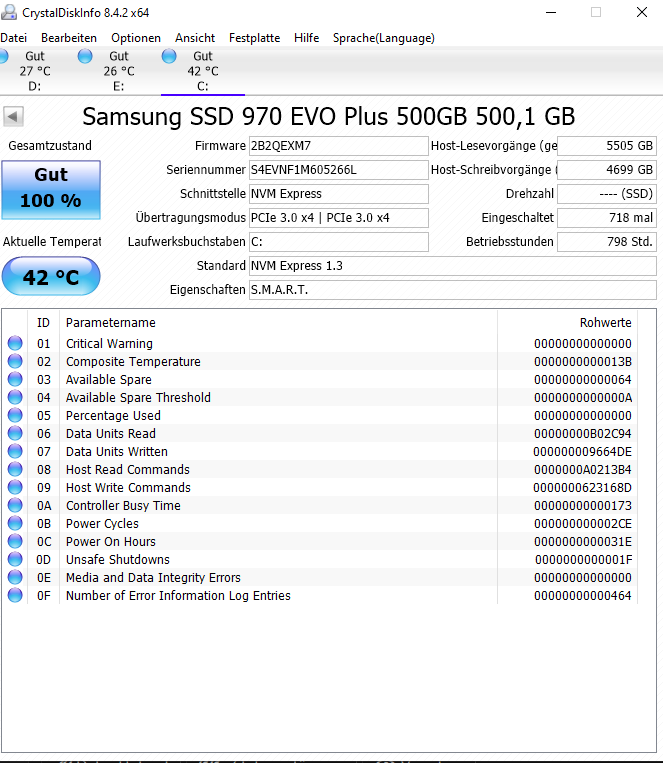Click the Schnittstelle field NVM Express
The image size is (663, 763).
[x=339, y=194]
